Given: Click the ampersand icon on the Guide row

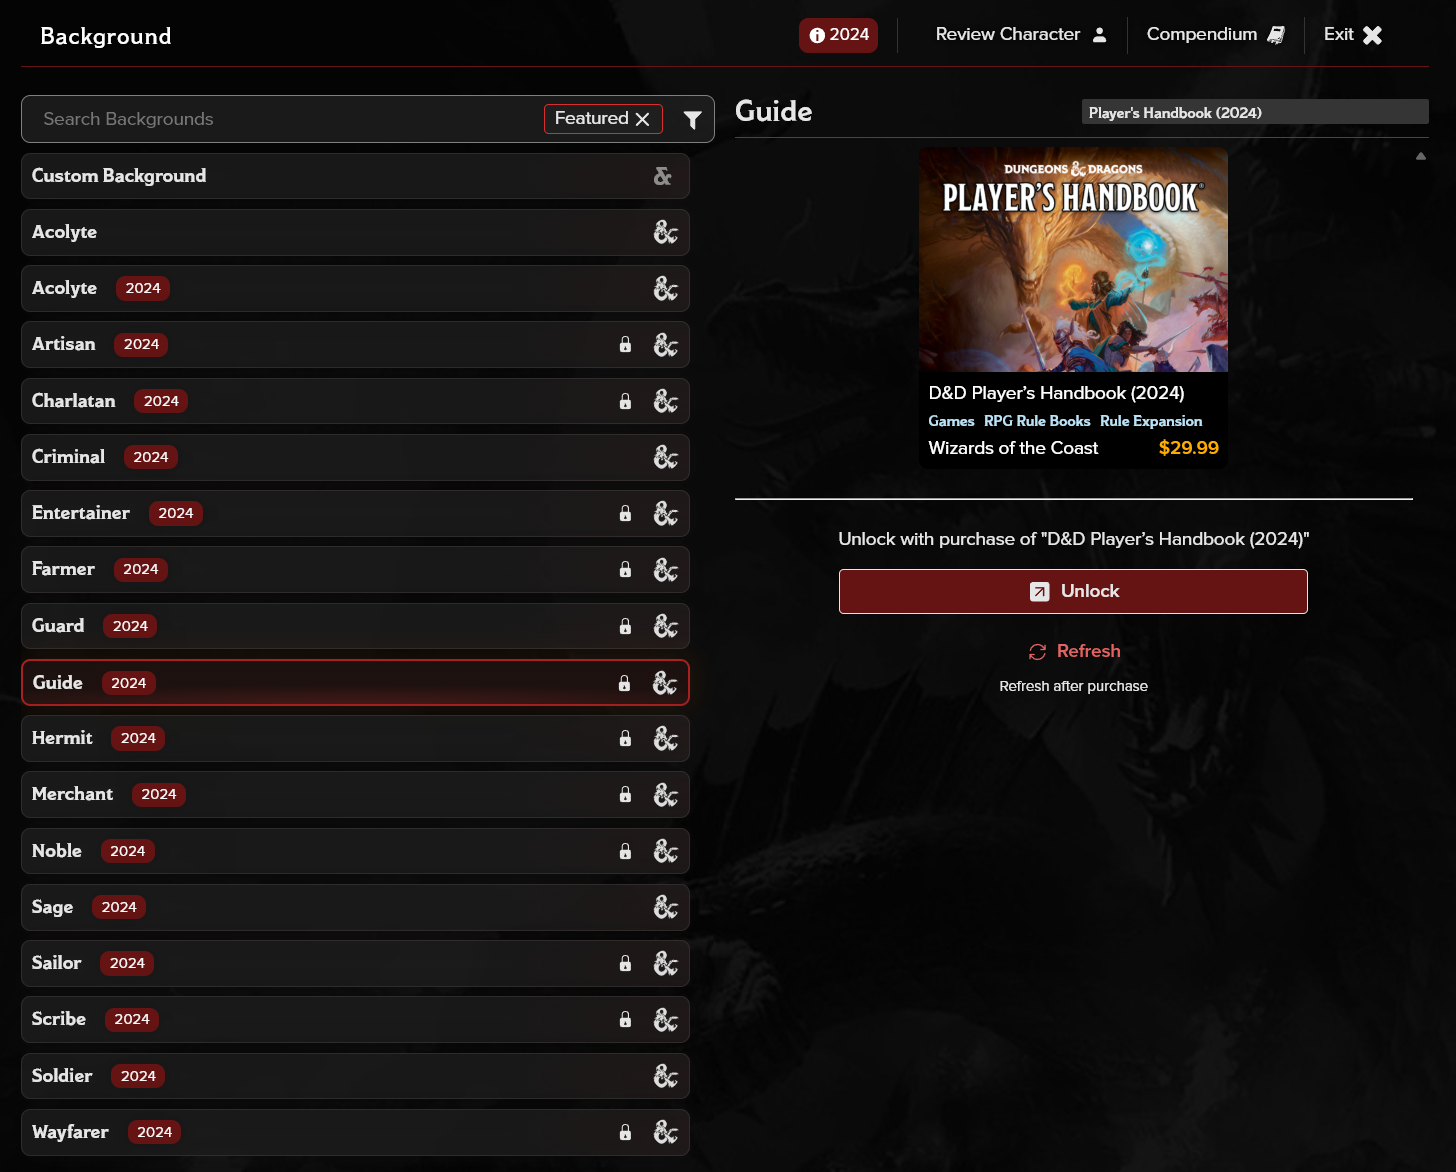Looking at the screenshot, I should tap(664, 683).
